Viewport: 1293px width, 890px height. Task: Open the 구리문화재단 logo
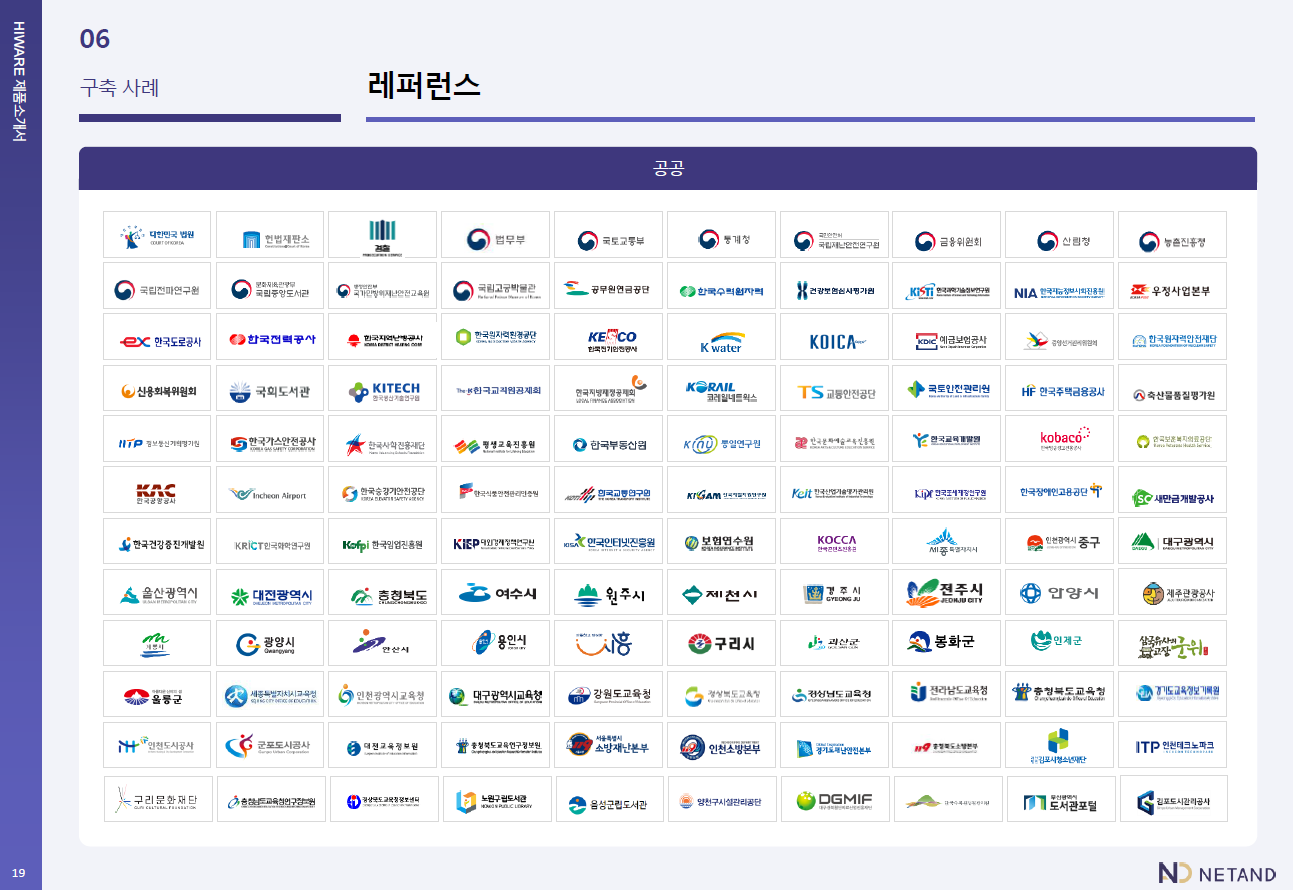pos(158,799)
